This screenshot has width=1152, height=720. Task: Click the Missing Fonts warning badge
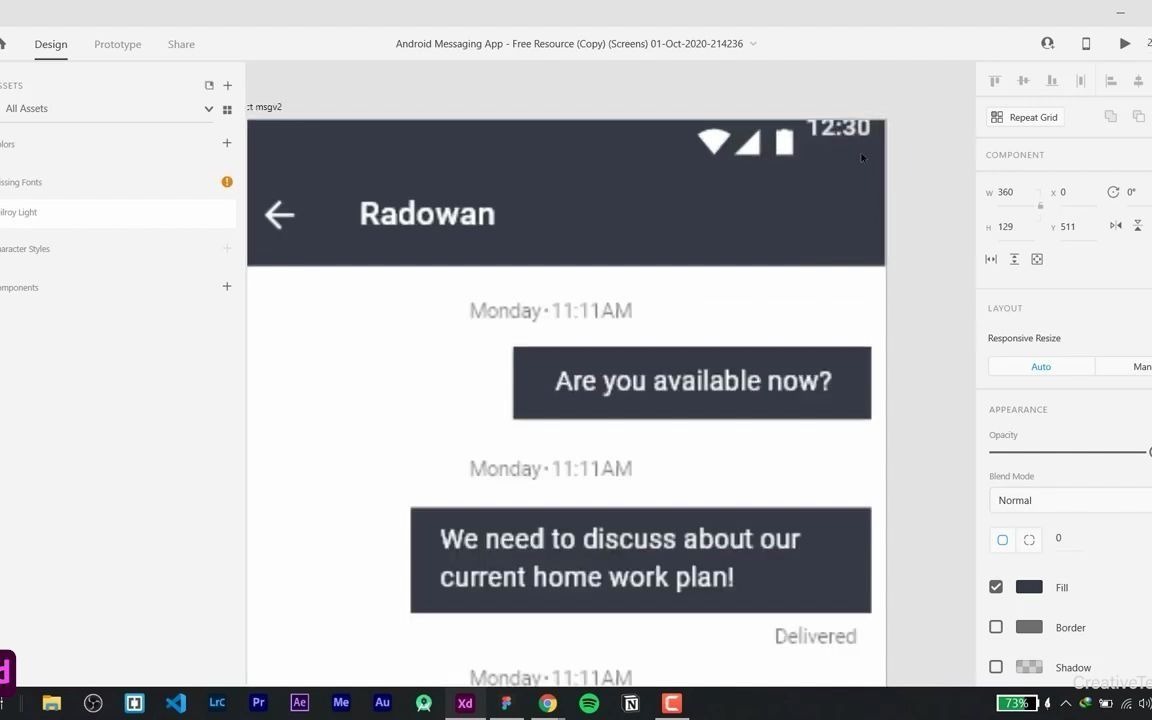pyautogui.click(x=227, y=181)
